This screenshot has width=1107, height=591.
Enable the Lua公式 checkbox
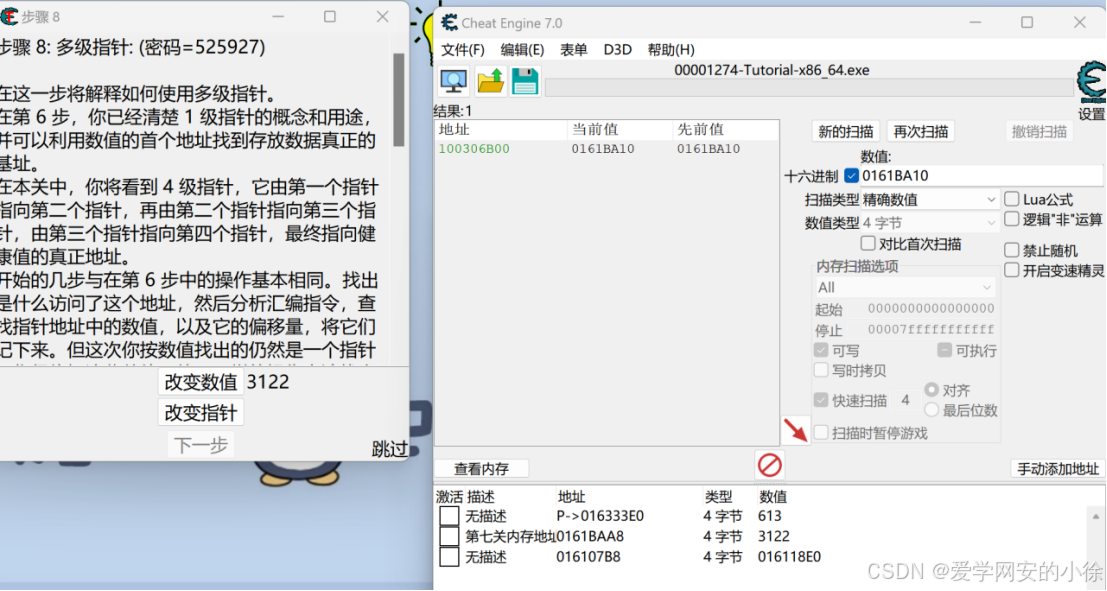click(x=1012, y=199)
